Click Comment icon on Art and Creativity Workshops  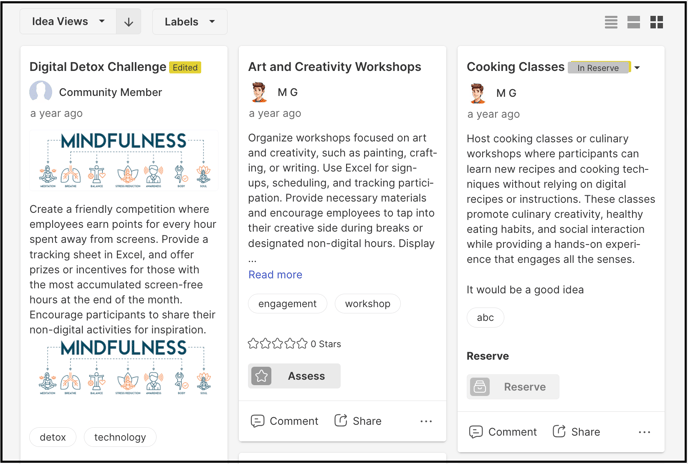[x=257, y=421]
